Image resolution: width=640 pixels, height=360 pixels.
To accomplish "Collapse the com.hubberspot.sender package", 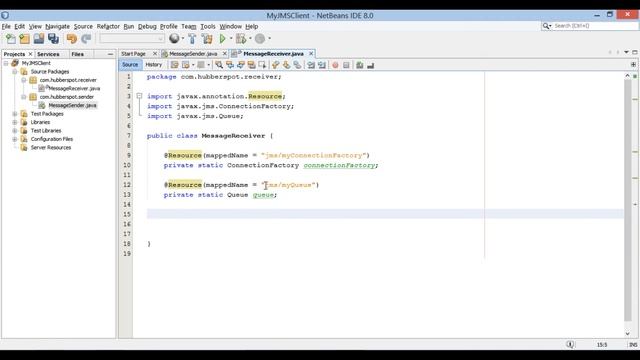I will point(24,97).
